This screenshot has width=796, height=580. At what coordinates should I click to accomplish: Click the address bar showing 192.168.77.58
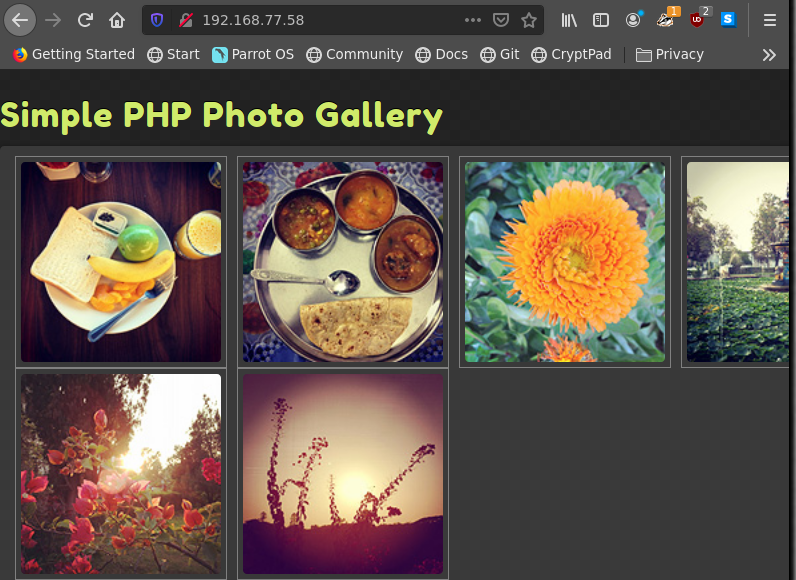[x=320, y=20]
